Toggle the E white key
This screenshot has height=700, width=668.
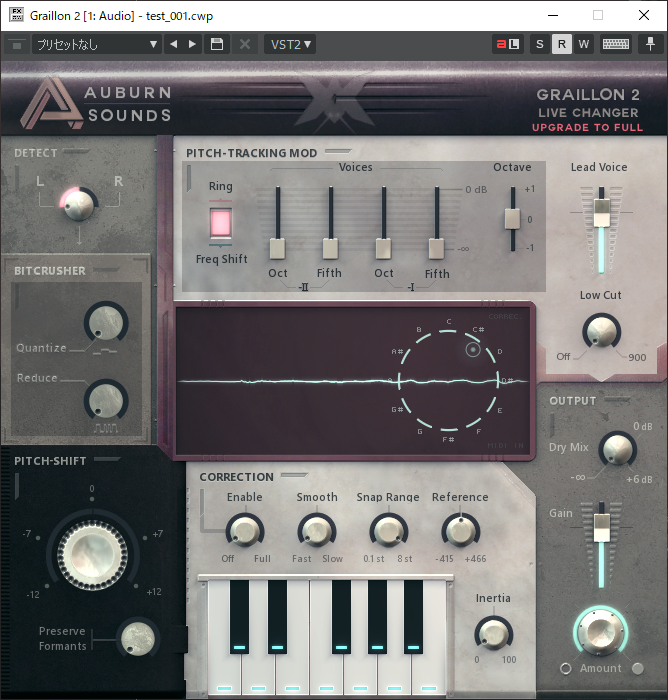pos(292,676)
